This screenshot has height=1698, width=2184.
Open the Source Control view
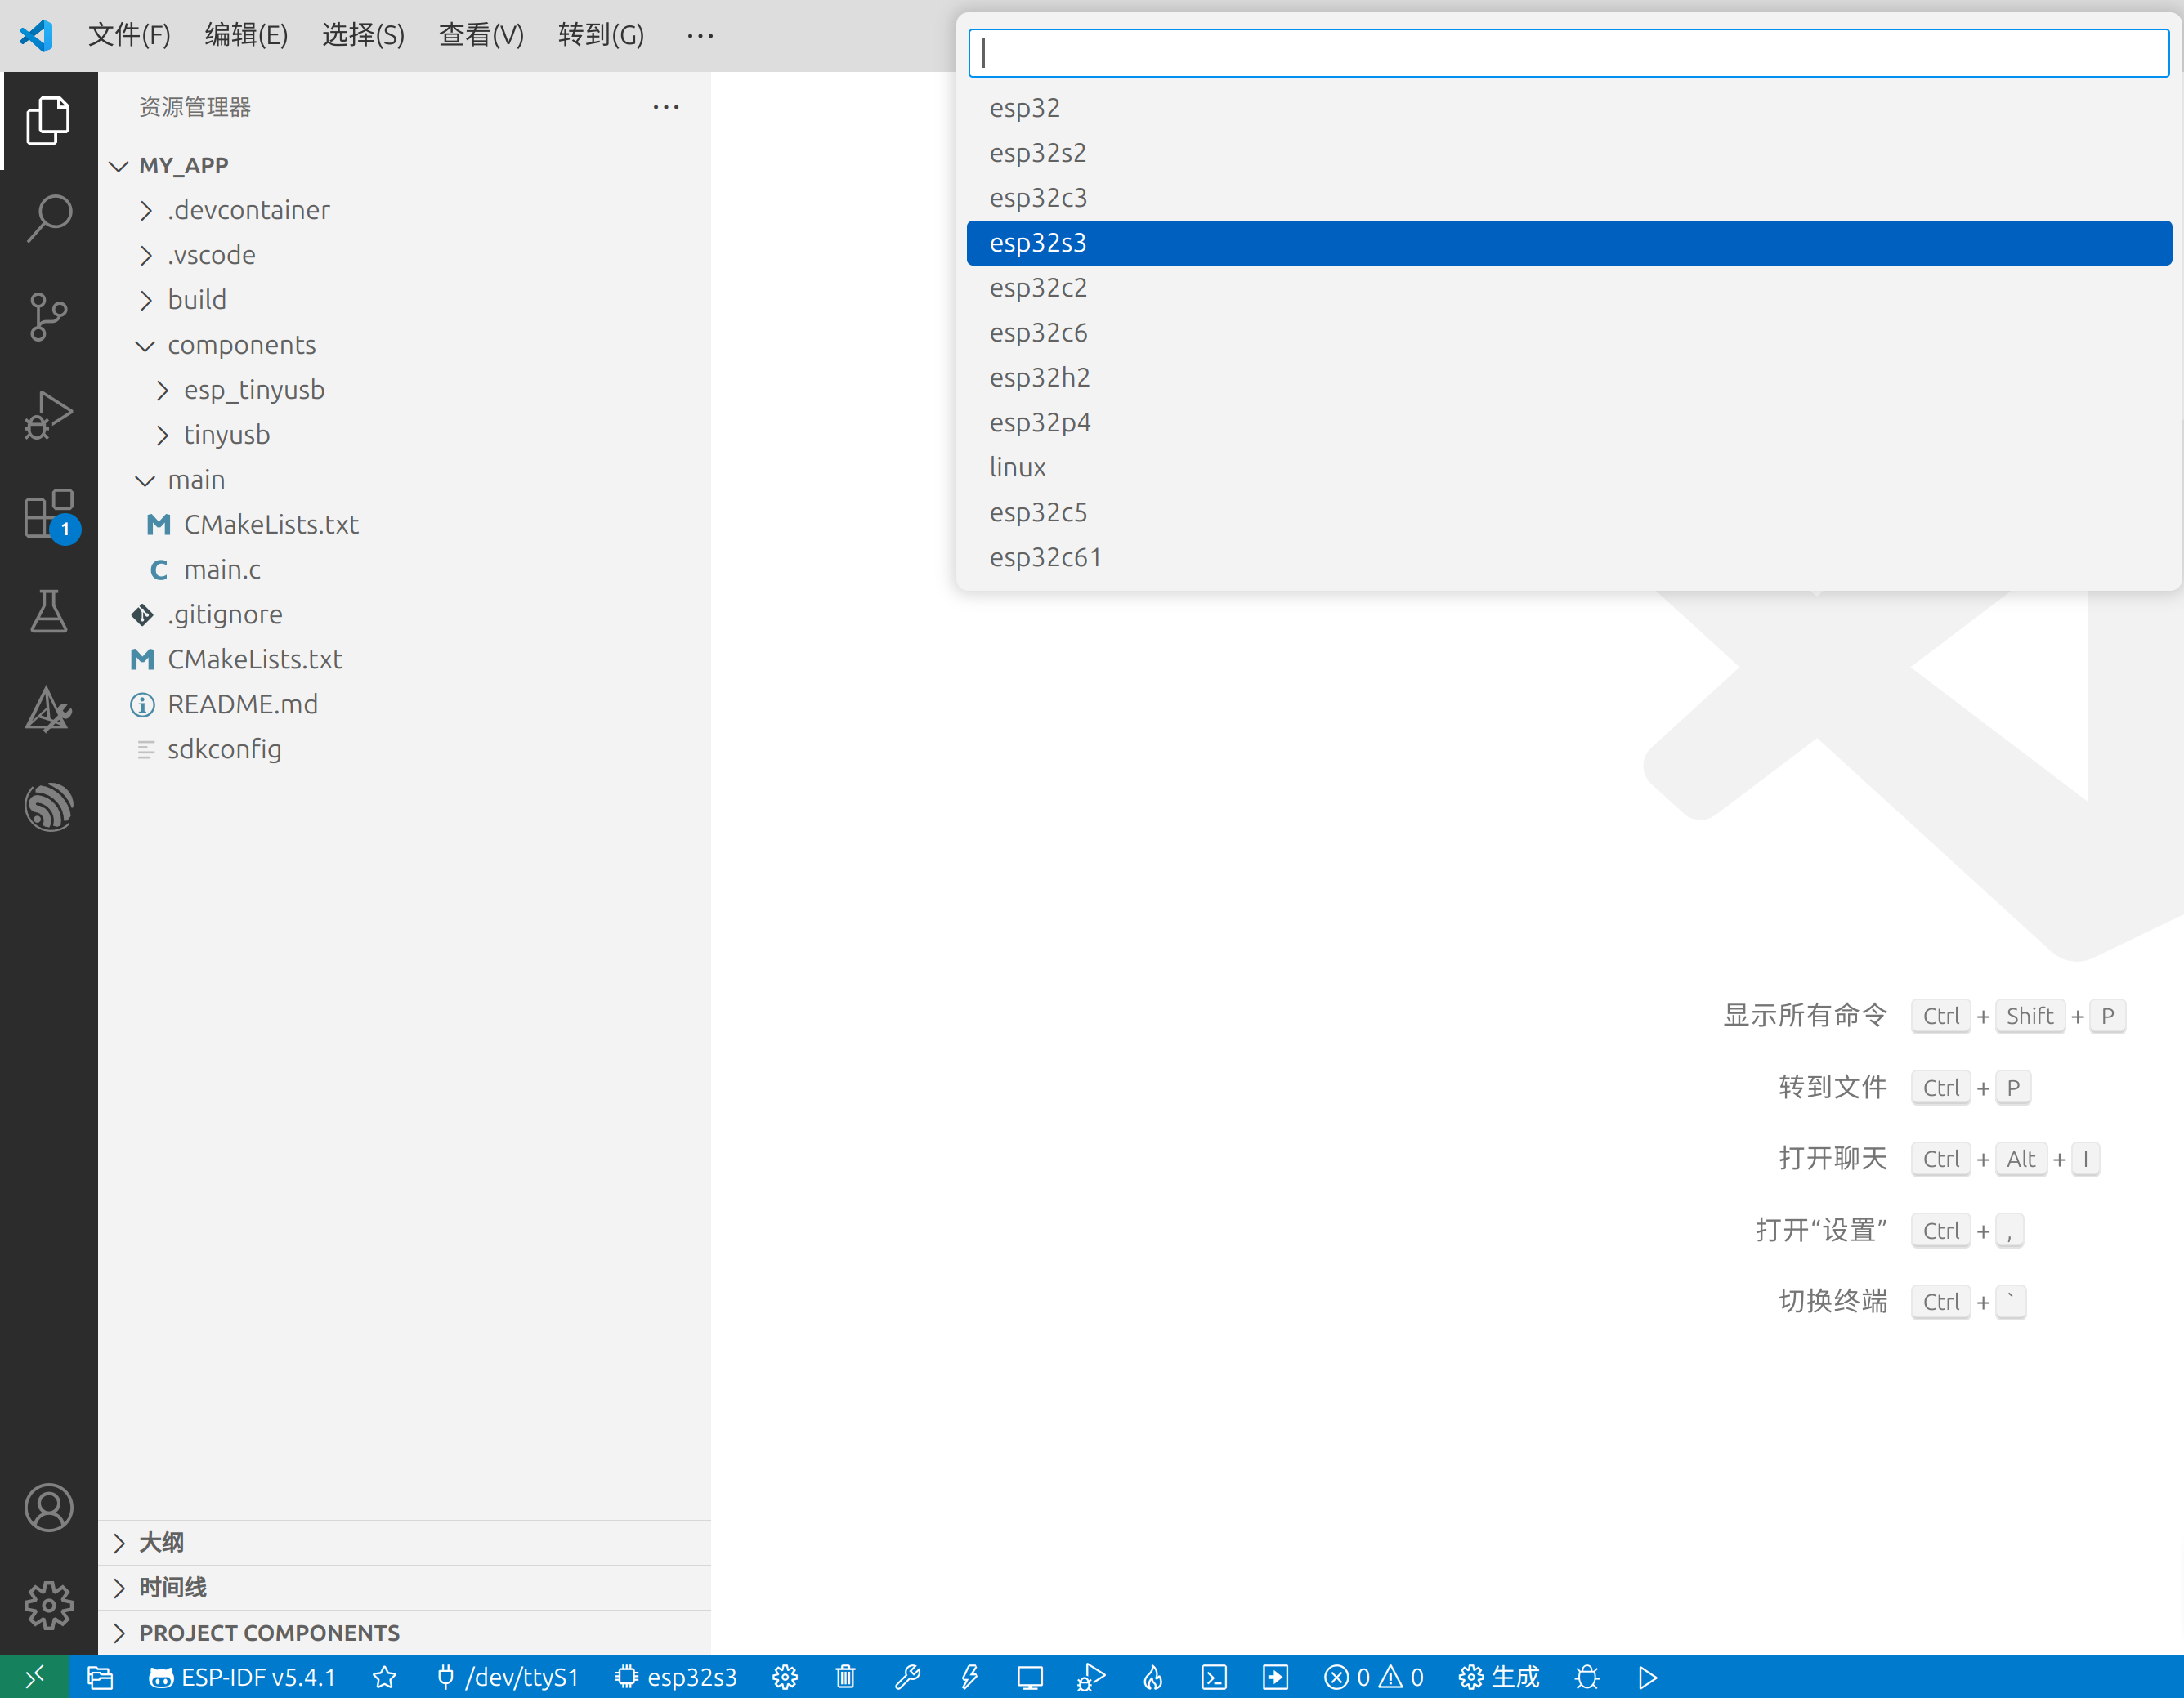48,317
